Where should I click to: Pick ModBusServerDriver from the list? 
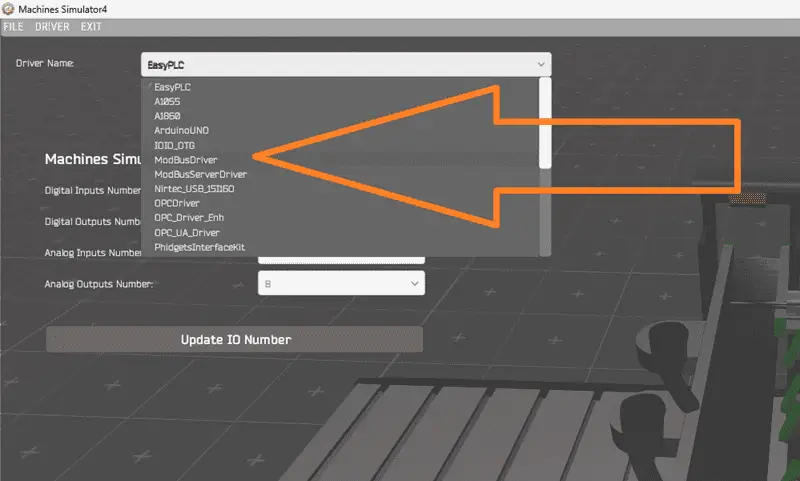[201, 174]
